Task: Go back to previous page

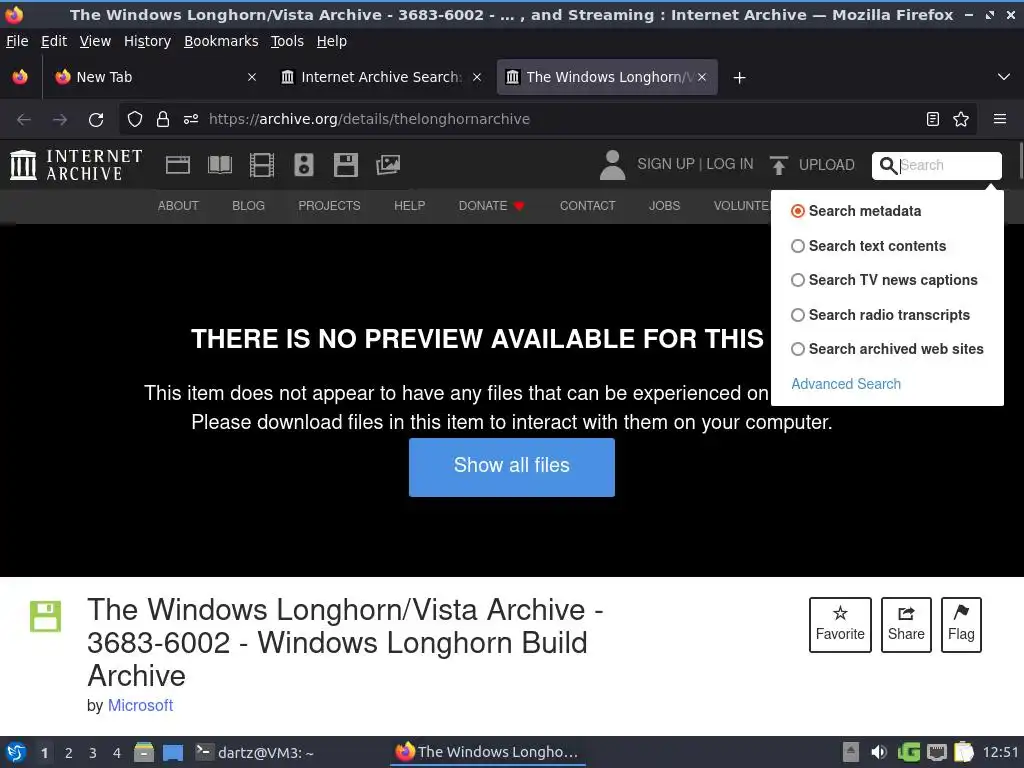Action: 24,120
